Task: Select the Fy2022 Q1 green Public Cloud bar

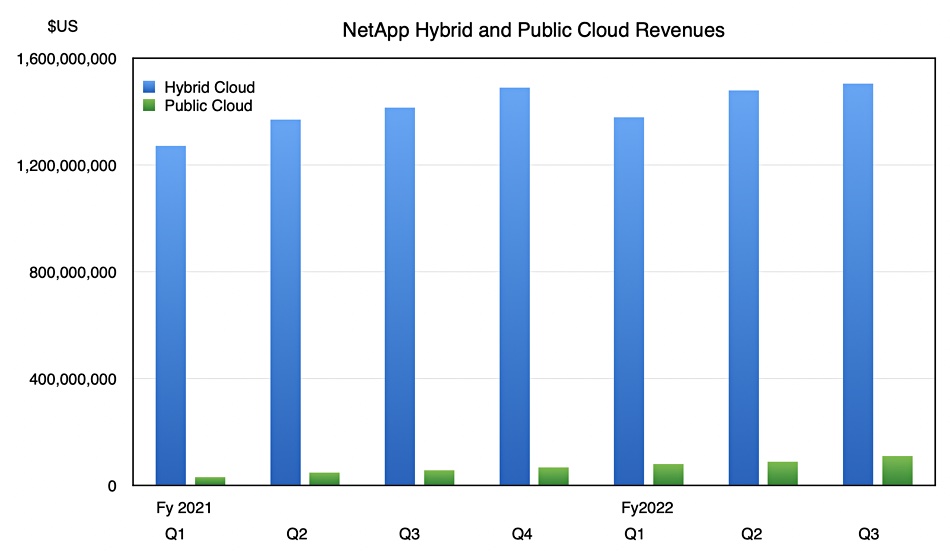Action: coord(668,475)
